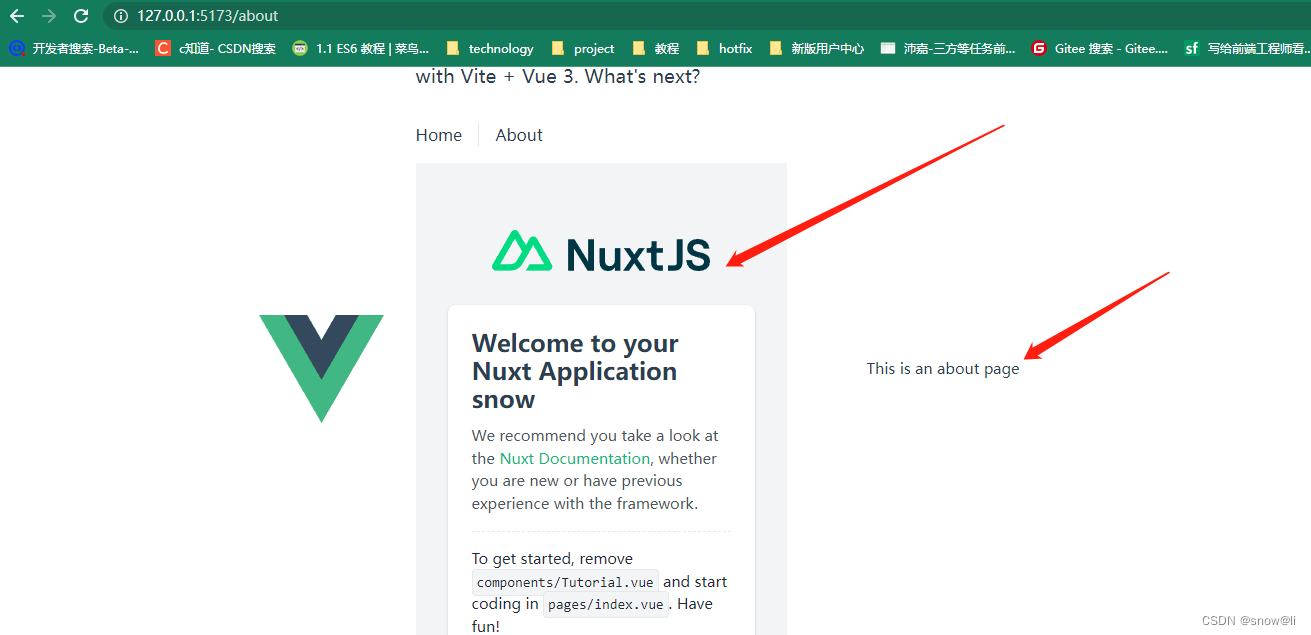The height and width of the screenshot is (635, 1311).
Task: Click the site info icon in address bar
Action: tap(119, 15)
